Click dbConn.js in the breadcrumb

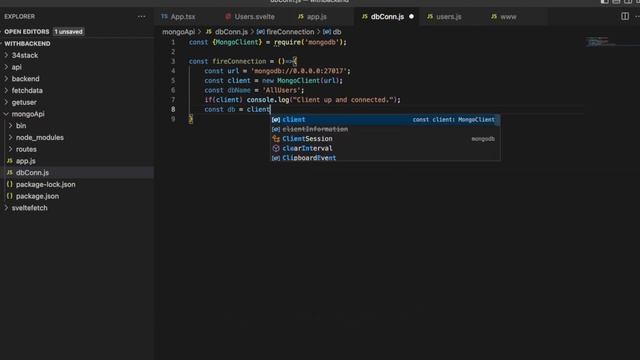(231, 32)
